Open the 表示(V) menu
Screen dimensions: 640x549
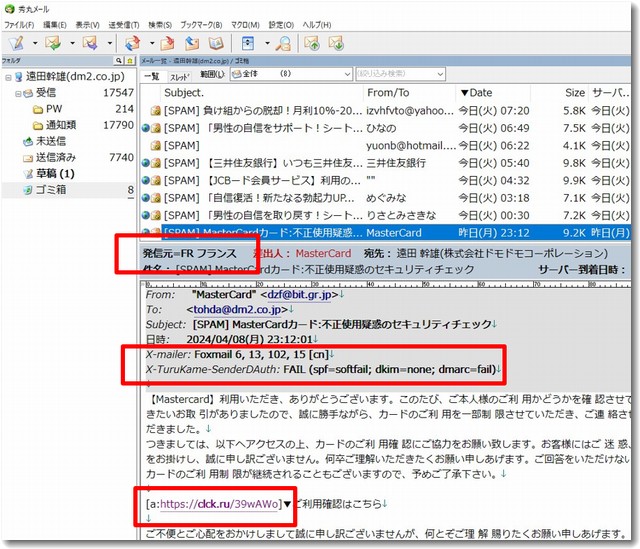[87, 25]
